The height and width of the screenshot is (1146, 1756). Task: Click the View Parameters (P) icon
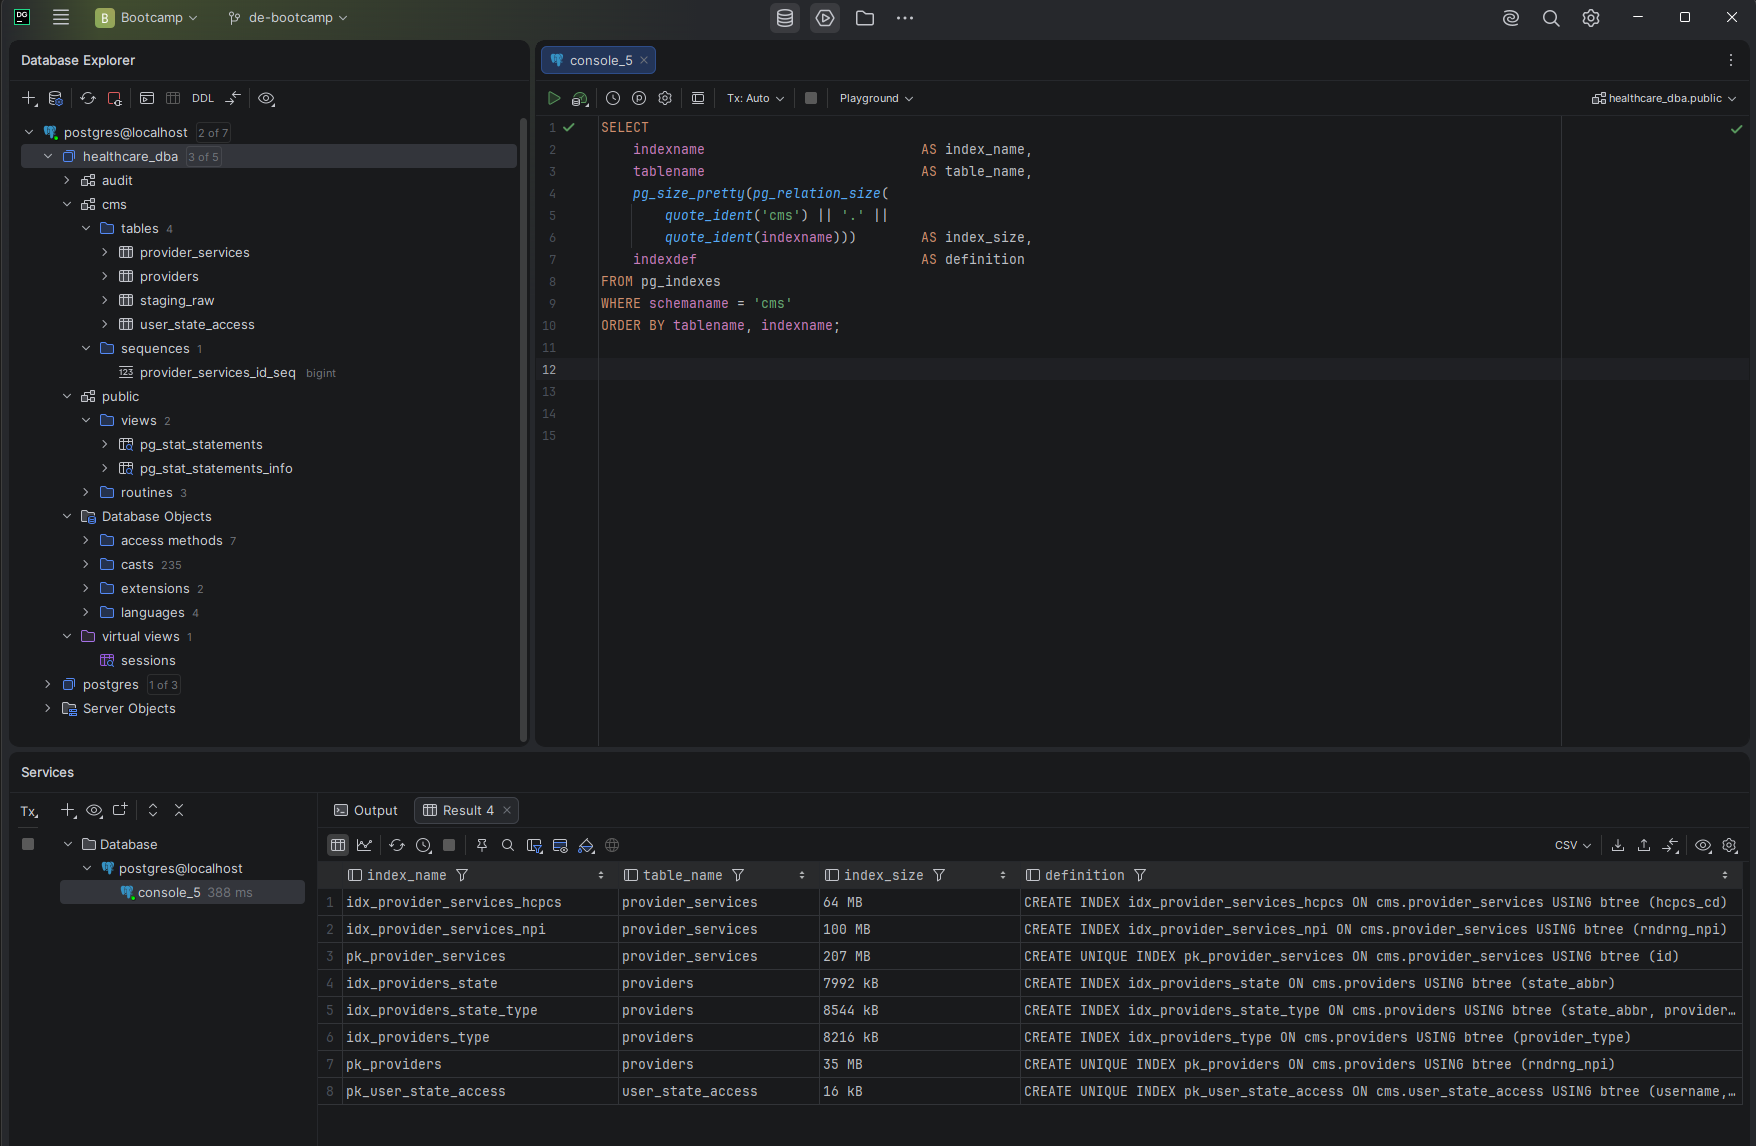pos(639,98)
